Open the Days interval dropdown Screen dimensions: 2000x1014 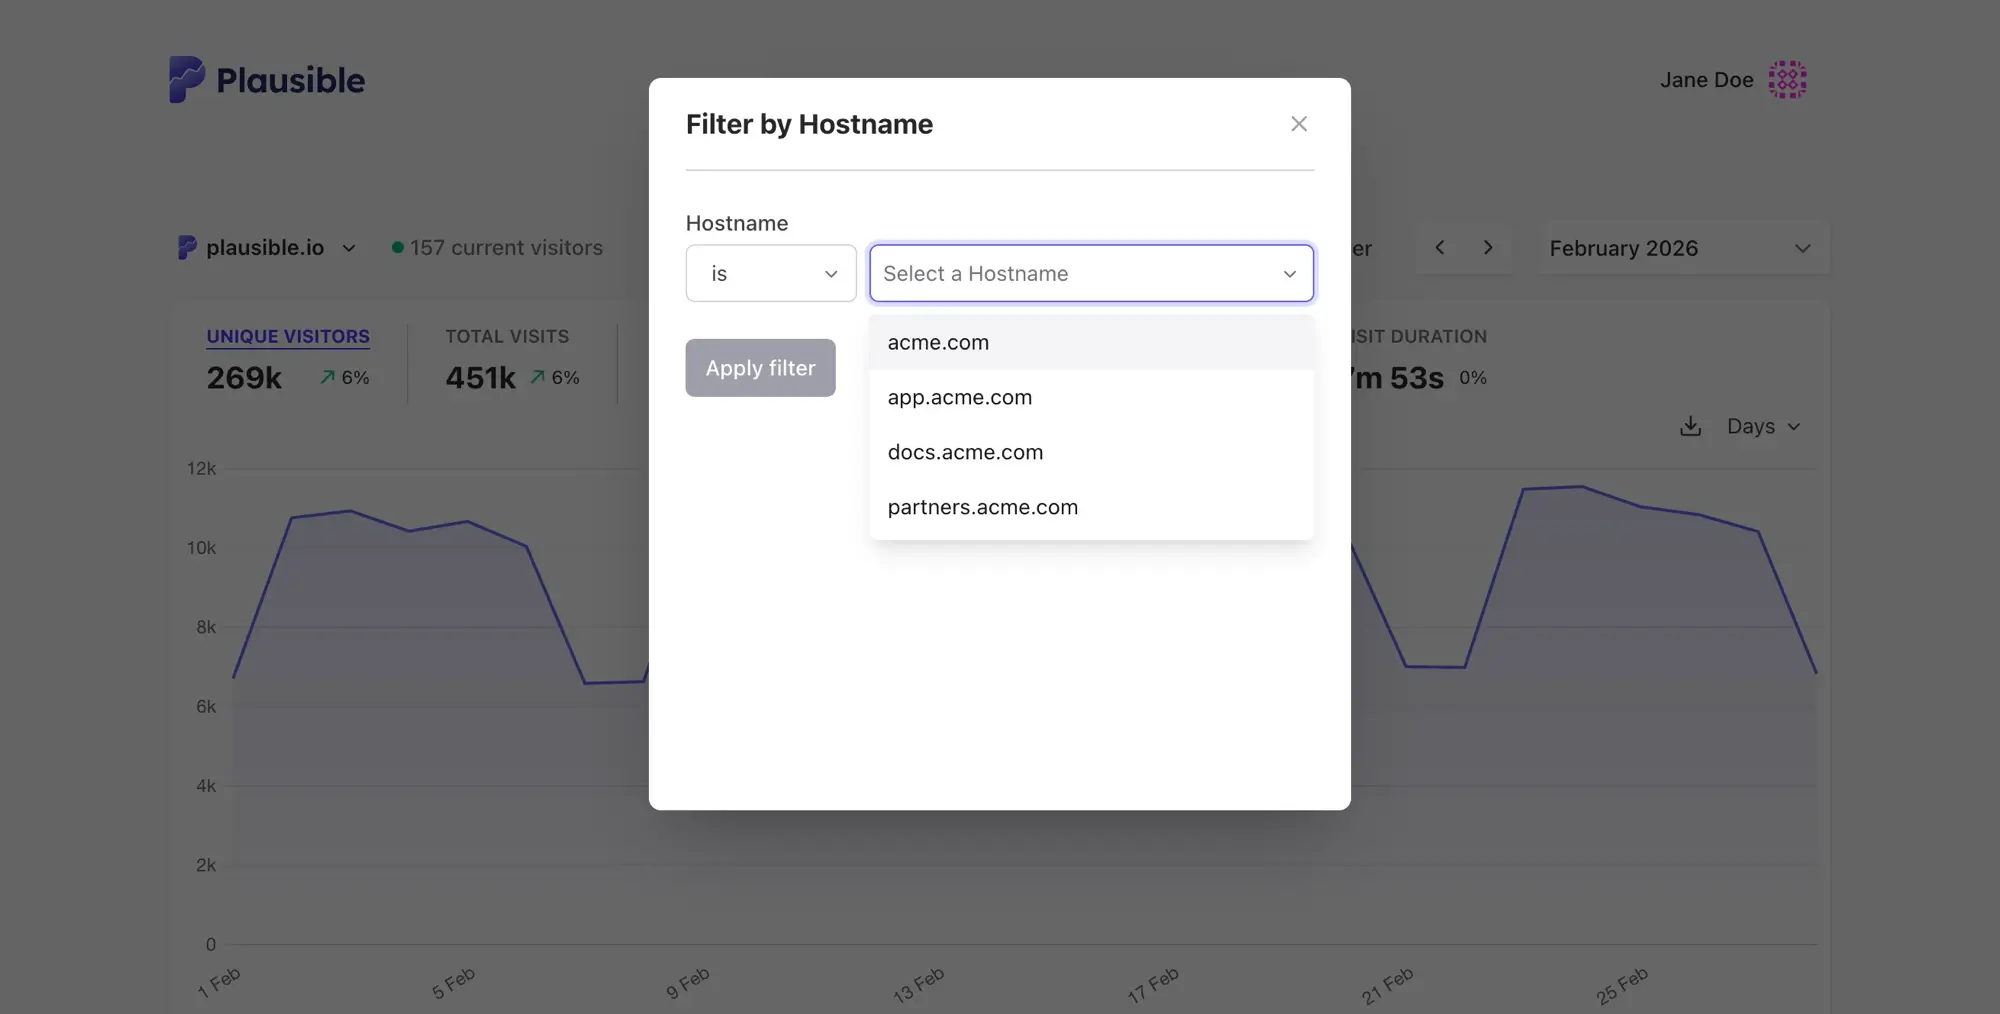pos(1763,427)
